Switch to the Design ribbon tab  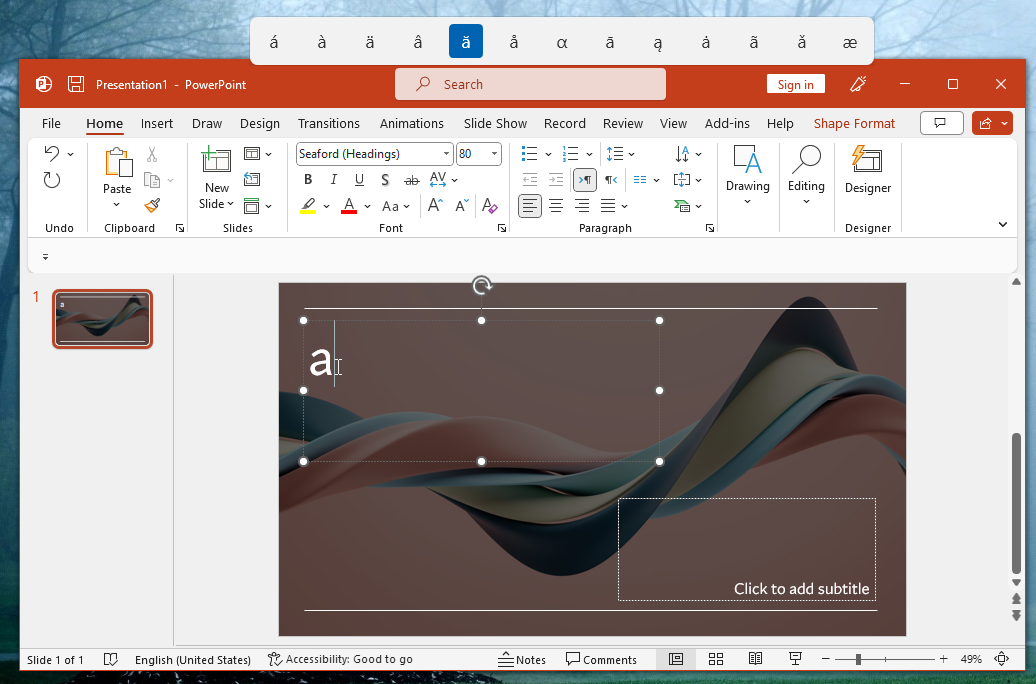point(259,123)
